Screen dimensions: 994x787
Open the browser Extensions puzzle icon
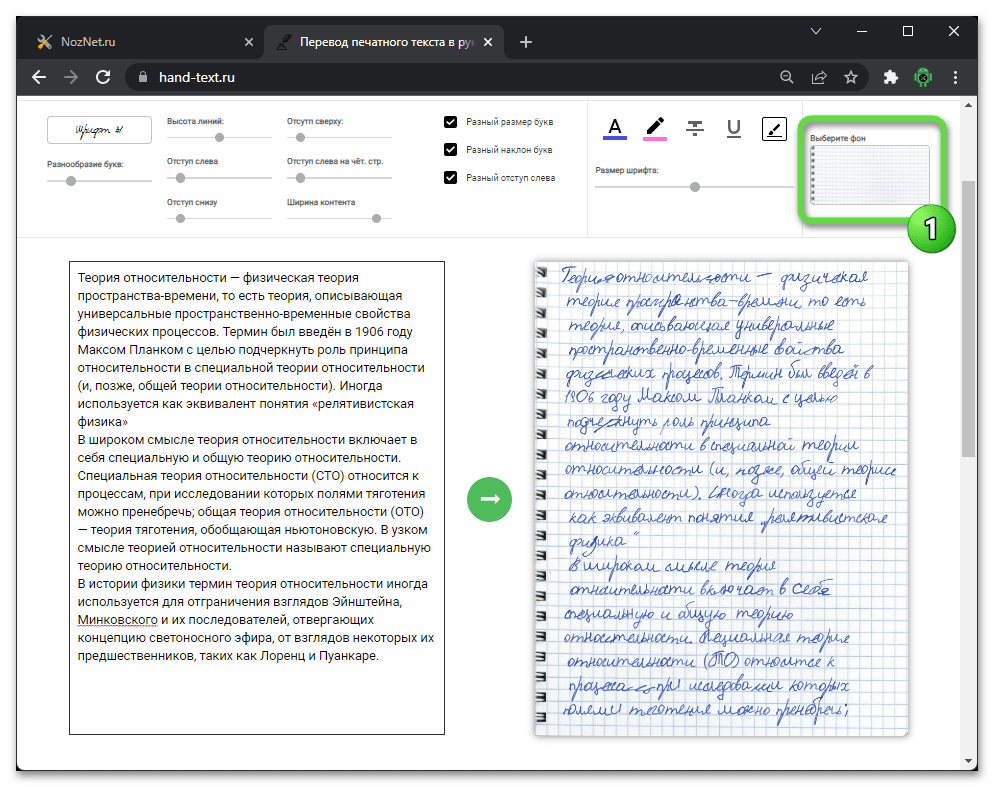891,77
